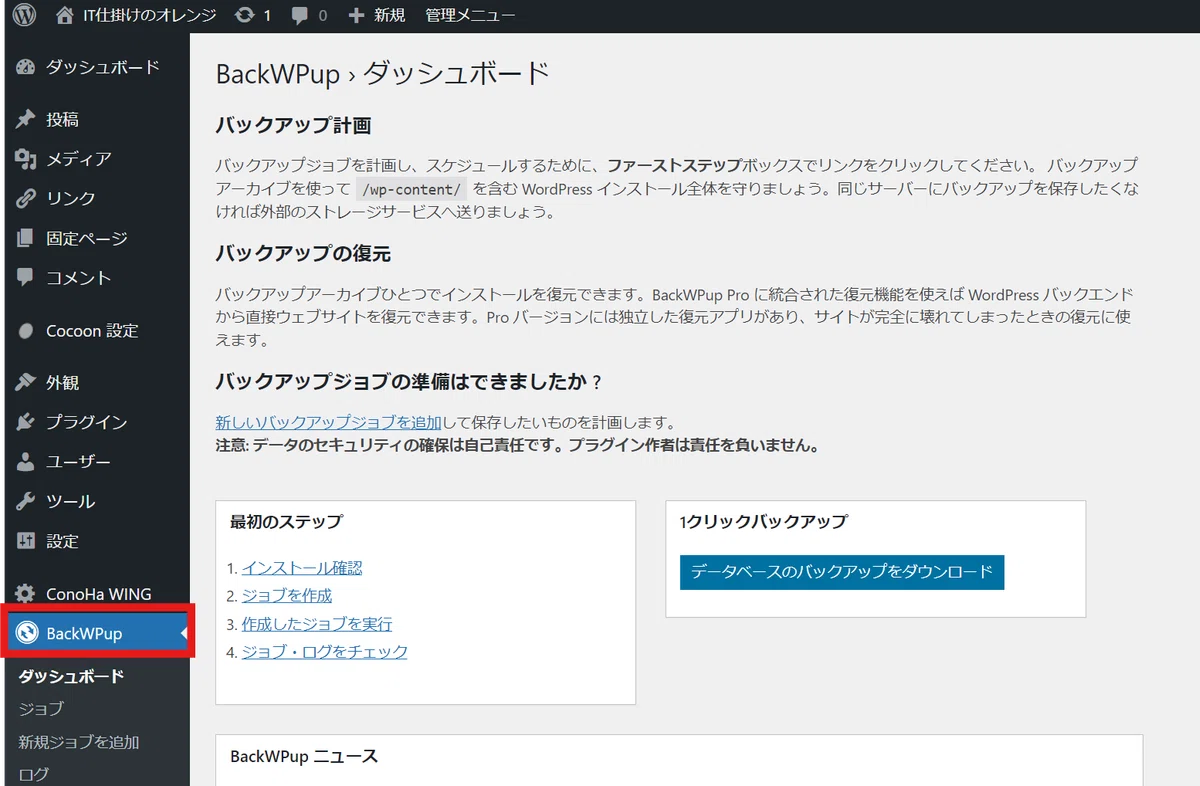The image size is (1200, 786).
Task: Open the ConoHa WING menu label
Action: [x=99, y=594]
